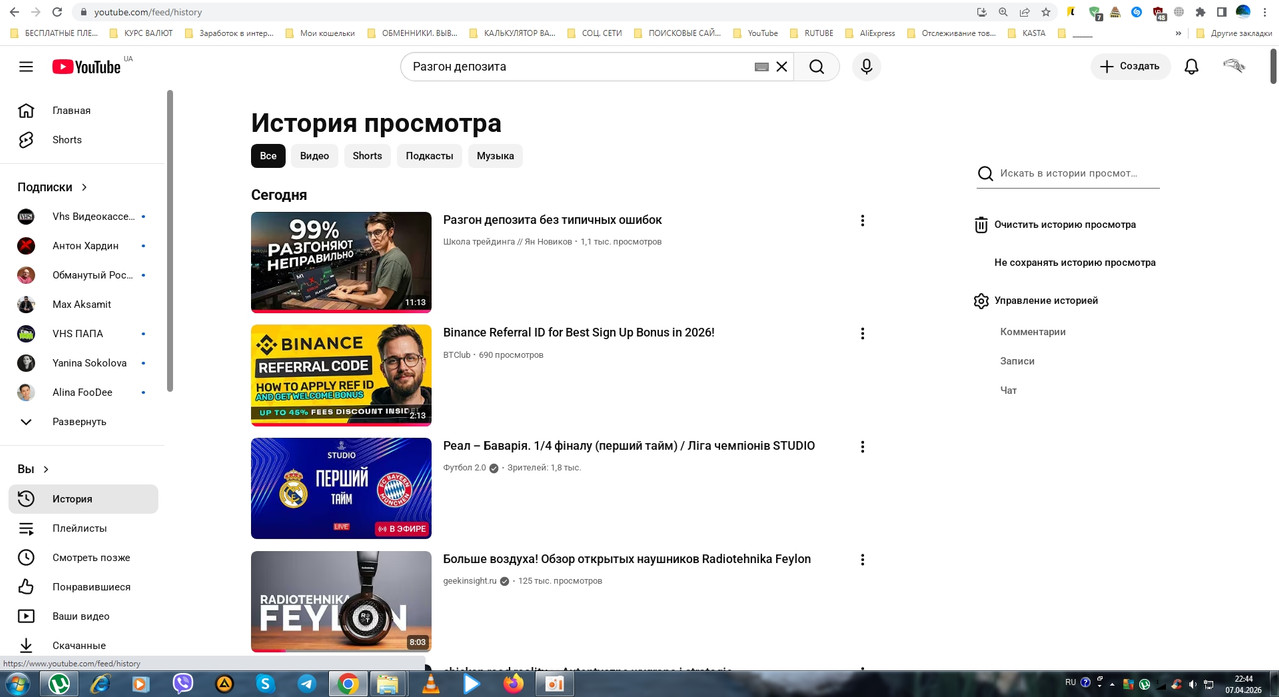
Task: Open the Комментарии history link
Action: [1033, 332]
